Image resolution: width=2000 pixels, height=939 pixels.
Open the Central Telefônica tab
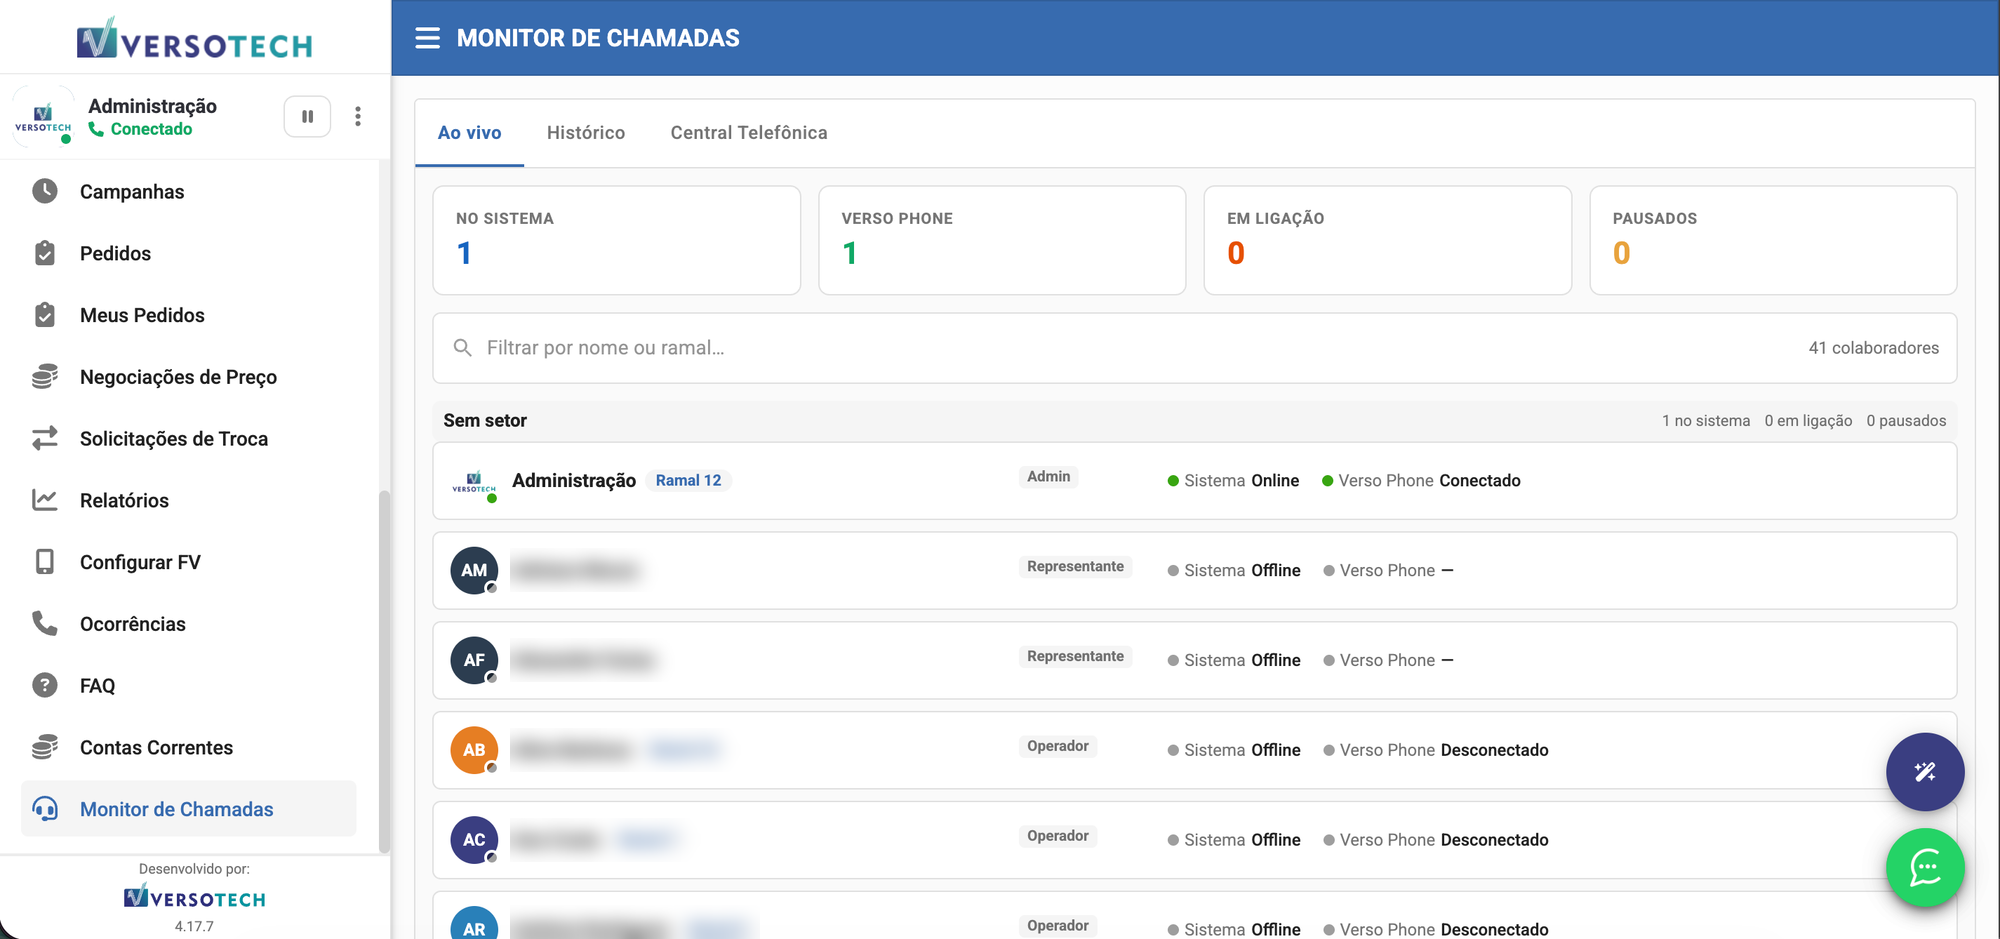(749, 133)
